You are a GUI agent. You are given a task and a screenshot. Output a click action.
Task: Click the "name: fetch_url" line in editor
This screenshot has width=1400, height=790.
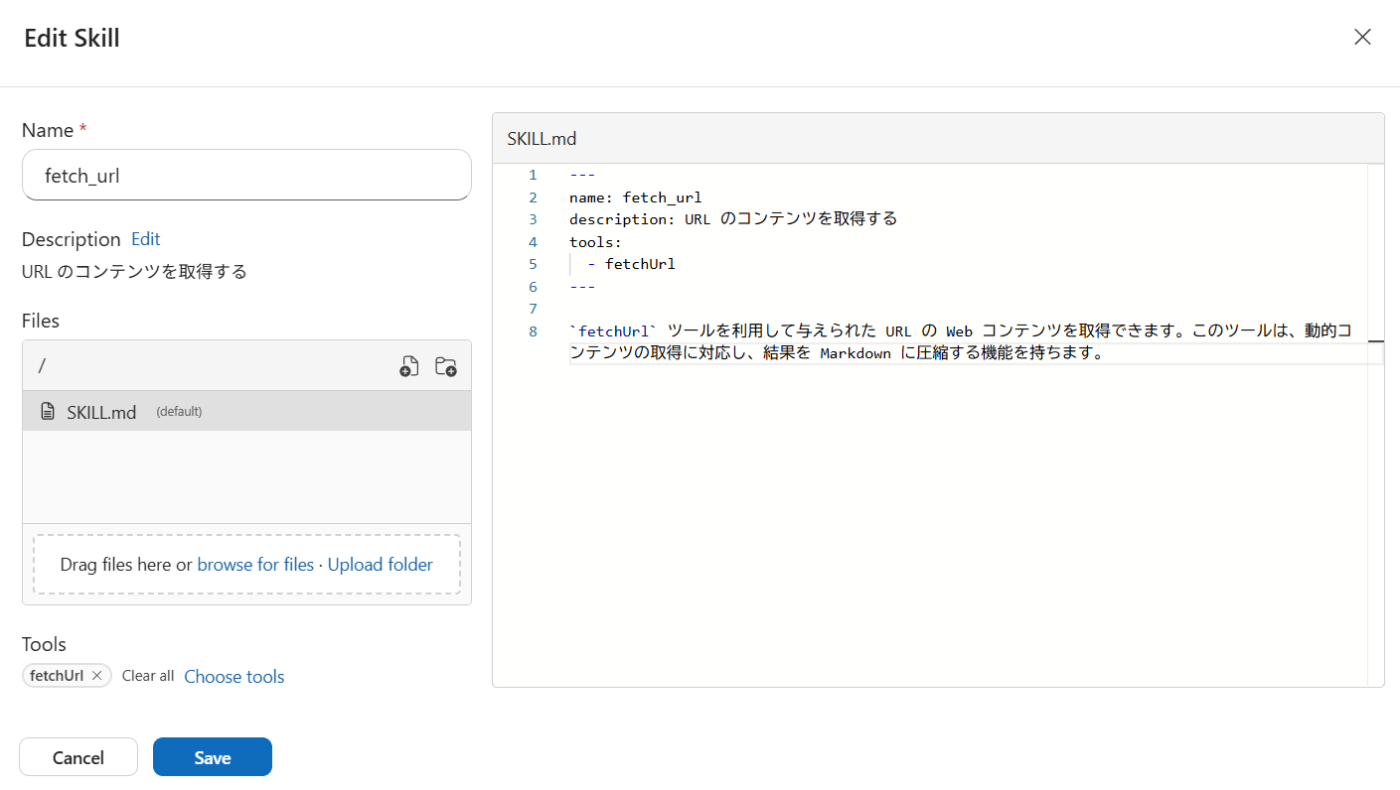click(x=635, y=197)
